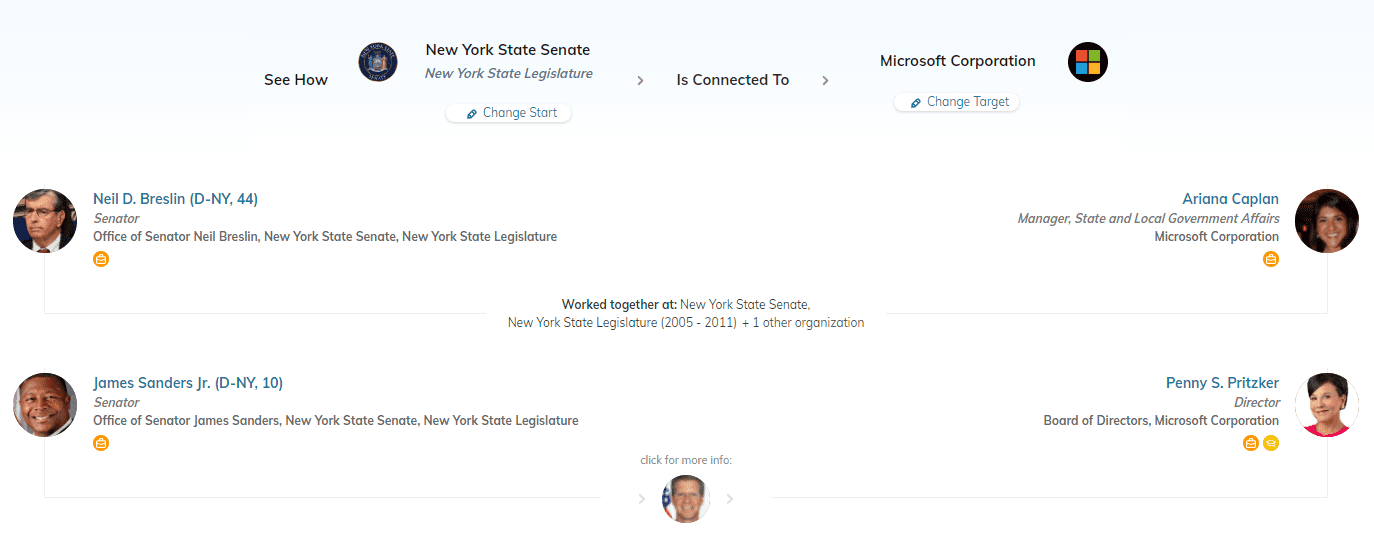Screen dimensions: 1374x534
Task: Click the orange briefcase icon under Neil D. Breslin
Action: [101, 259]
